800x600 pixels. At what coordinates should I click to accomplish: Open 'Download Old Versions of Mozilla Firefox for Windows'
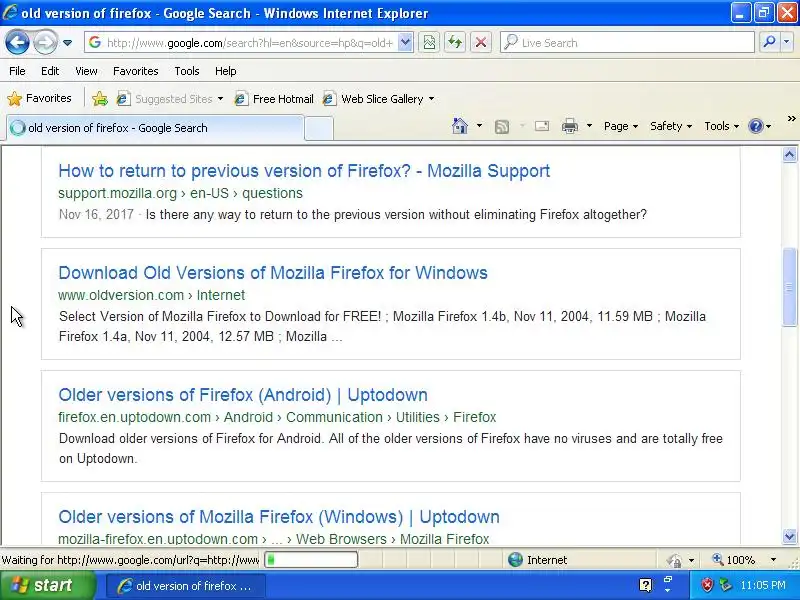tap(273, 273)
